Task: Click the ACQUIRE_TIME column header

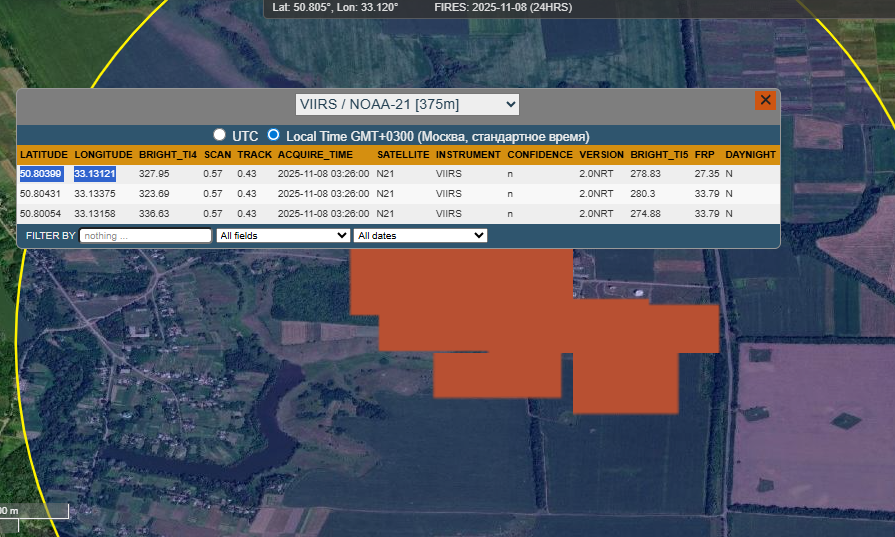Action: click(314, 155)
